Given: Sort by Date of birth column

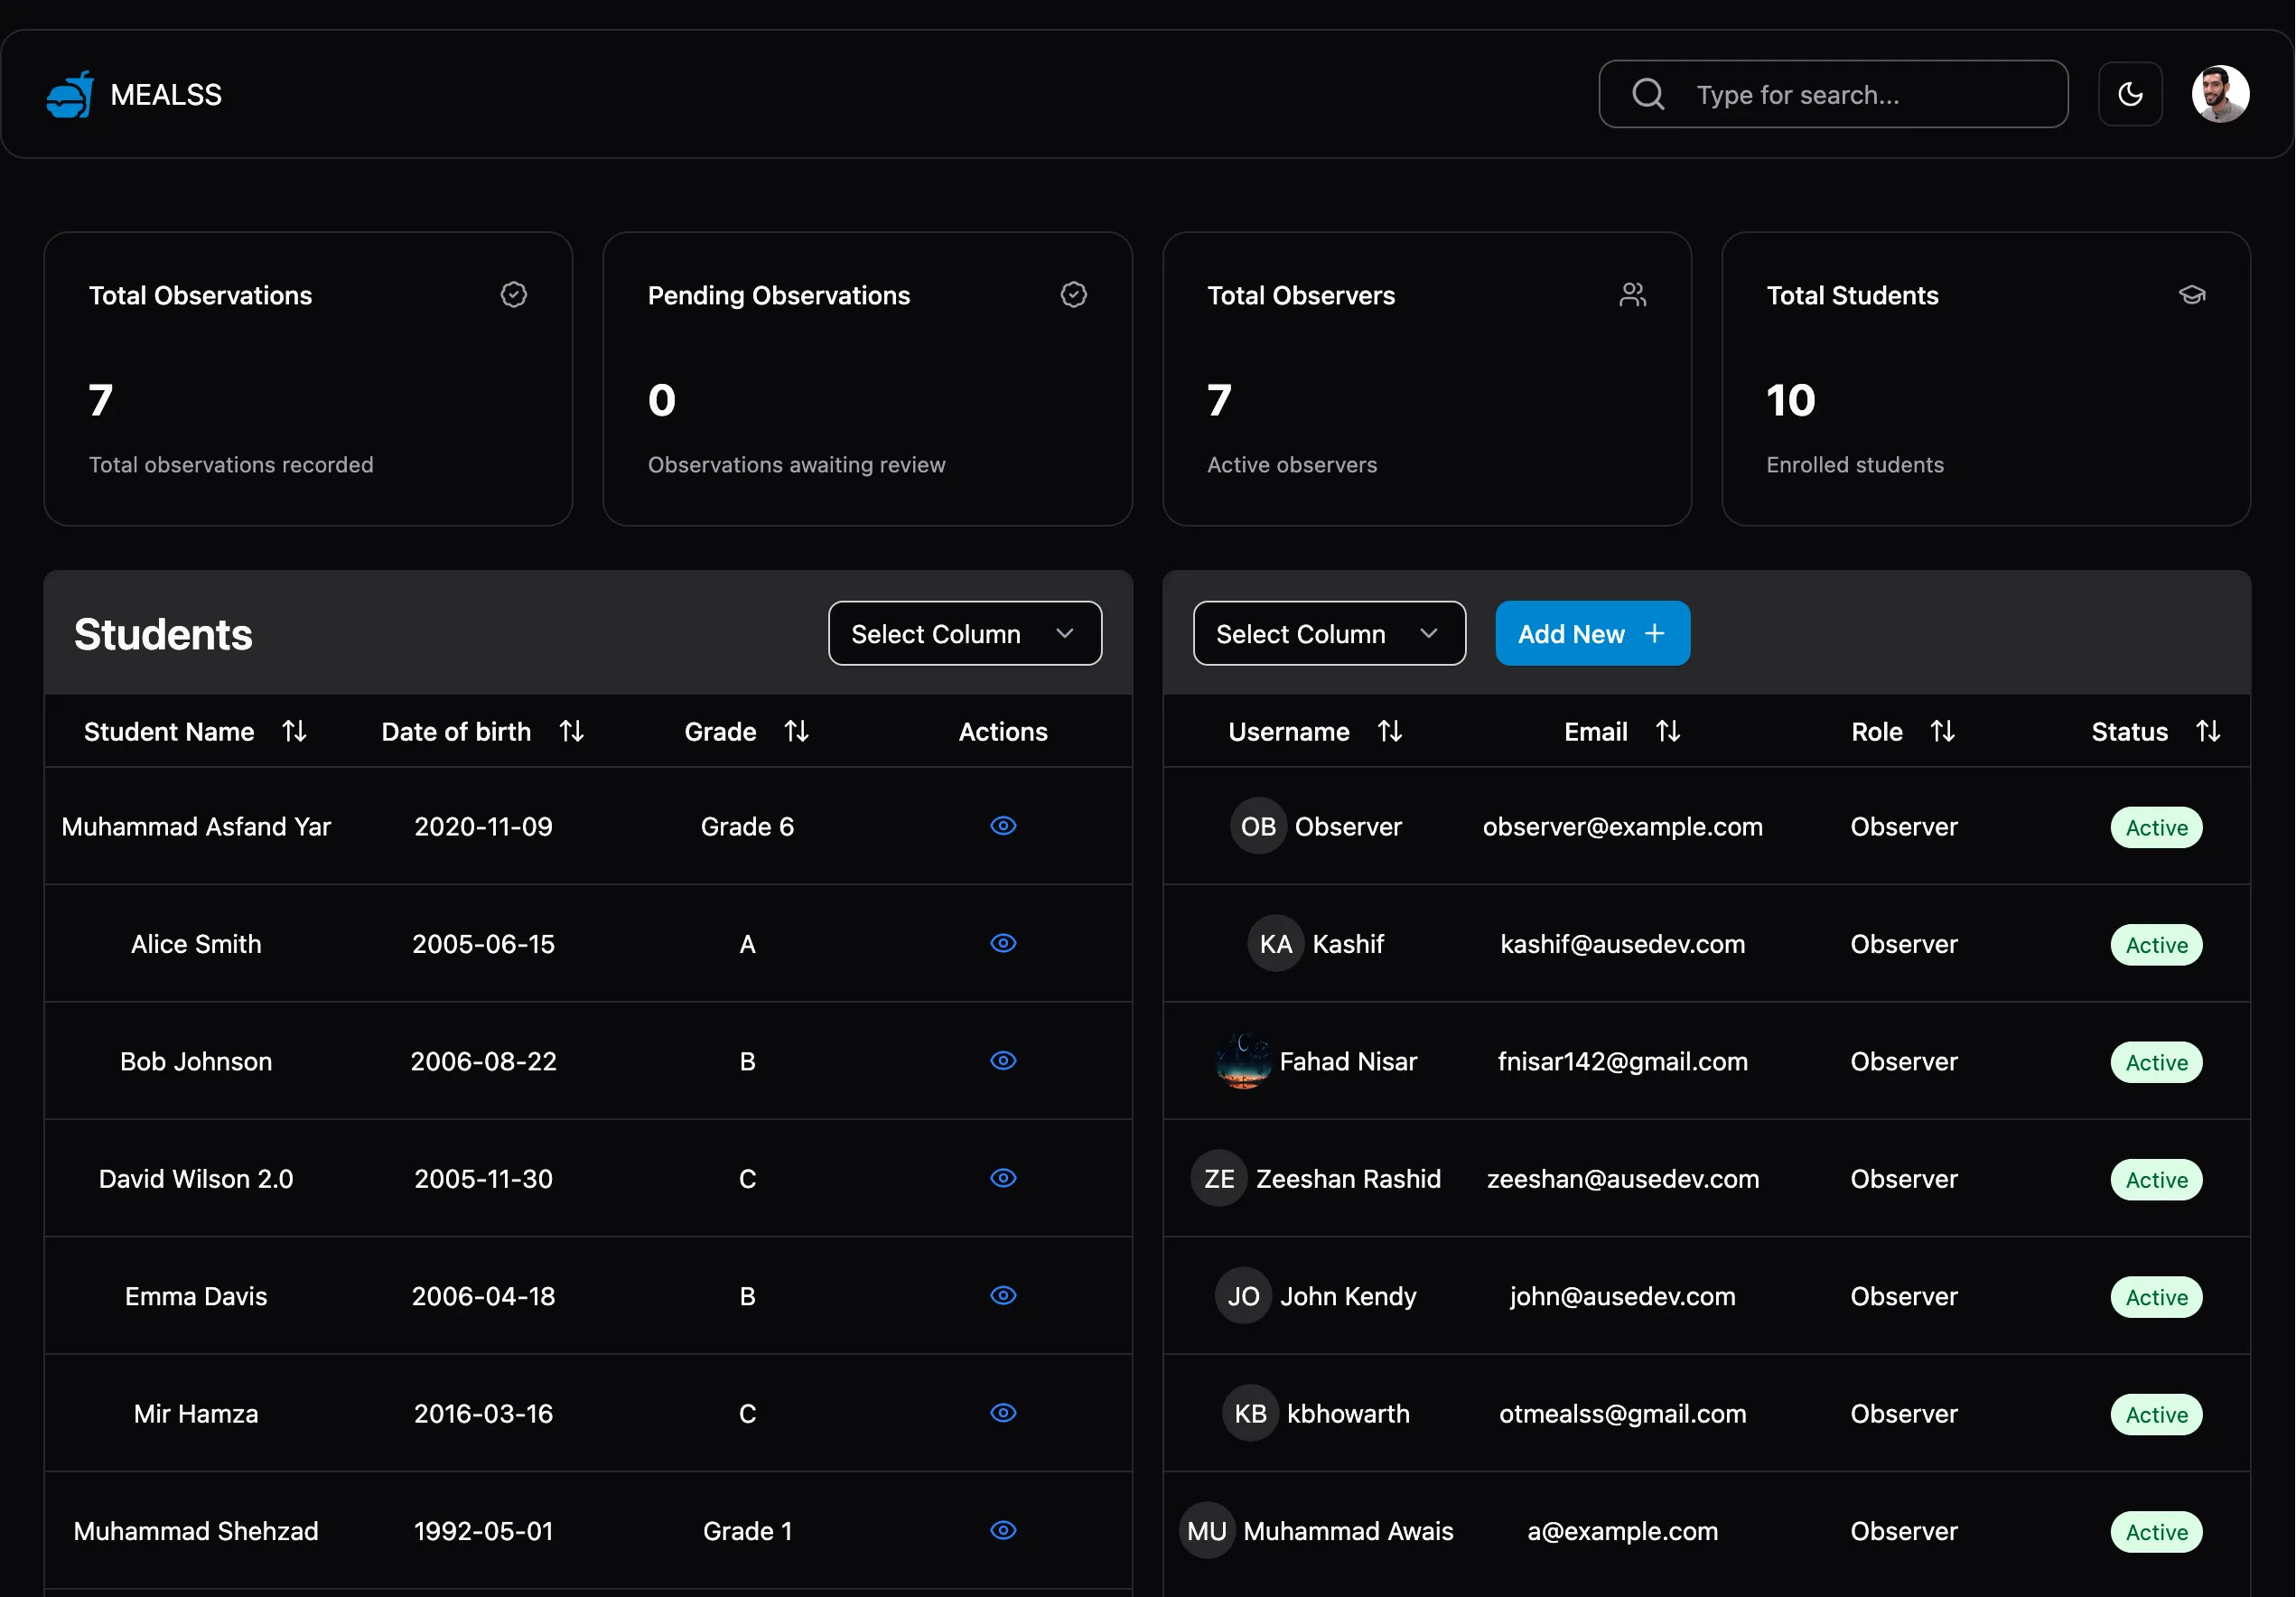Looking at the screenshot, I should [x=571, y=732].
